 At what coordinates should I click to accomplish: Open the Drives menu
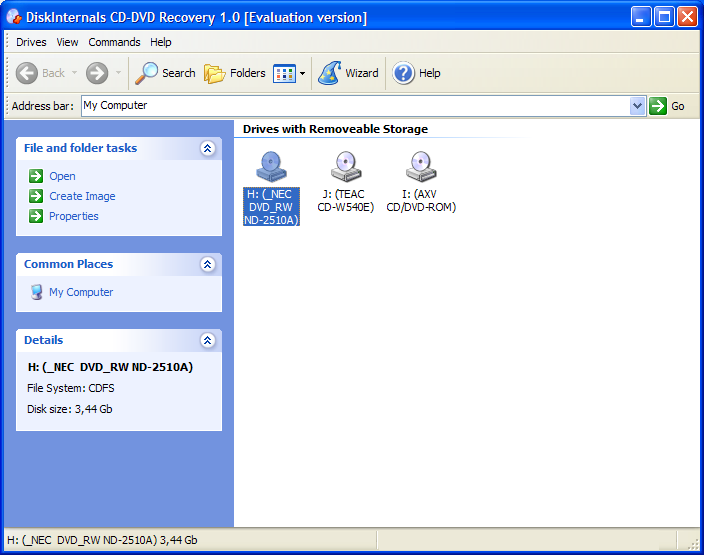click(x=31, y=42)
